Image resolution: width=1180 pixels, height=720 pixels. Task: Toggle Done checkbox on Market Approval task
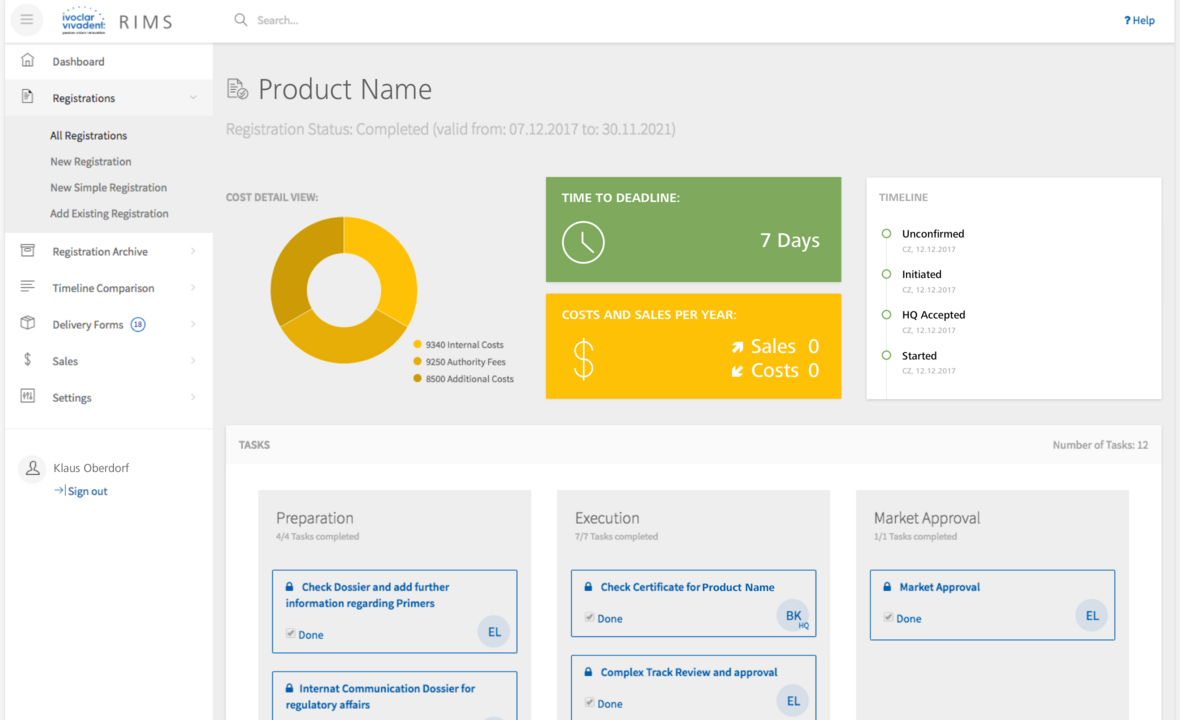889,618
